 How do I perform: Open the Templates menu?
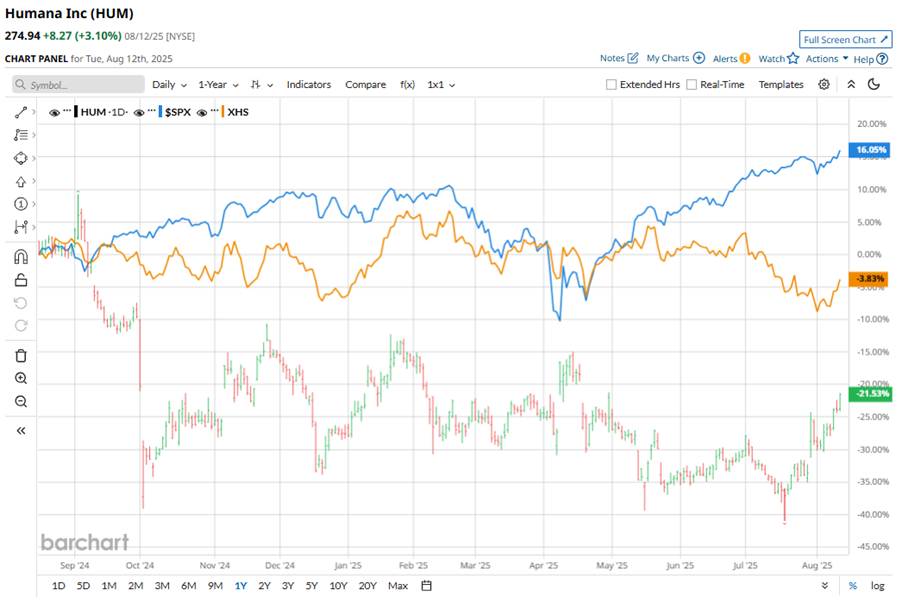click(781, 85)
